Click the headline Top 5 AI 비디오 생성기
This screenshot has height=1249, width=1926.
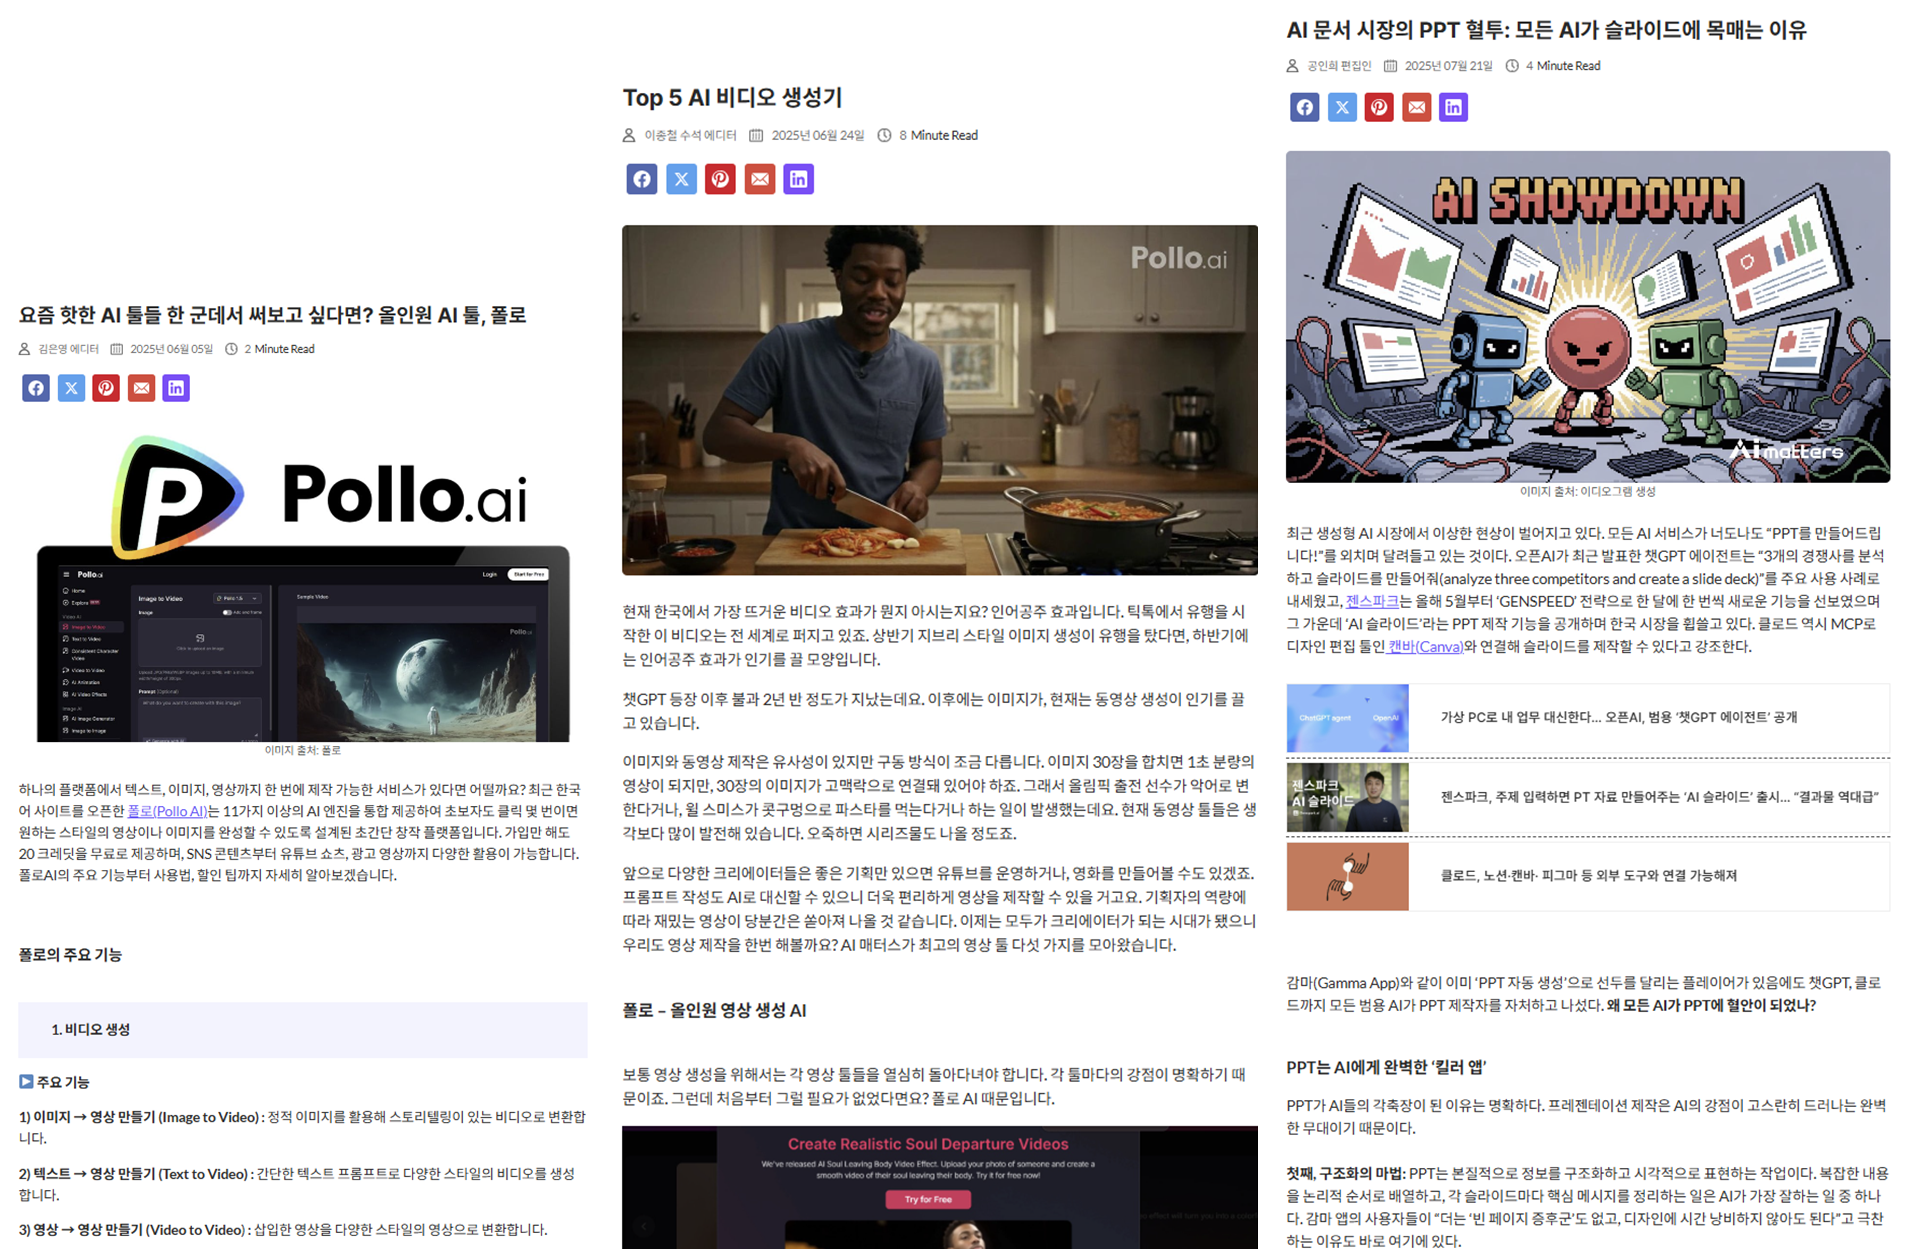click(x=733, y=97)
